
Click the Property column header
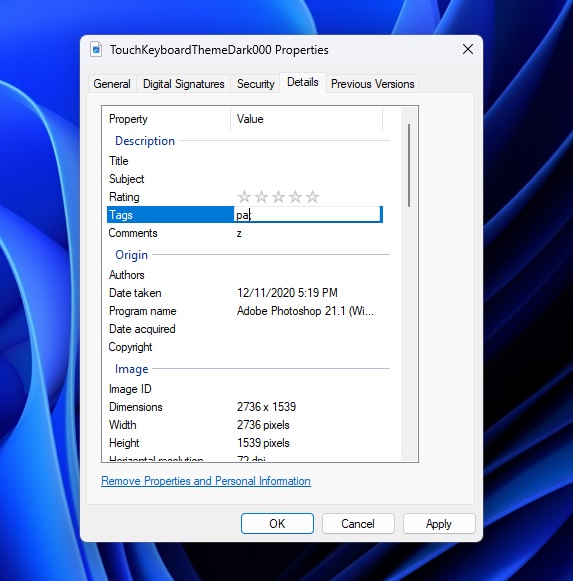pyautogui.click(x=167, y=119)
